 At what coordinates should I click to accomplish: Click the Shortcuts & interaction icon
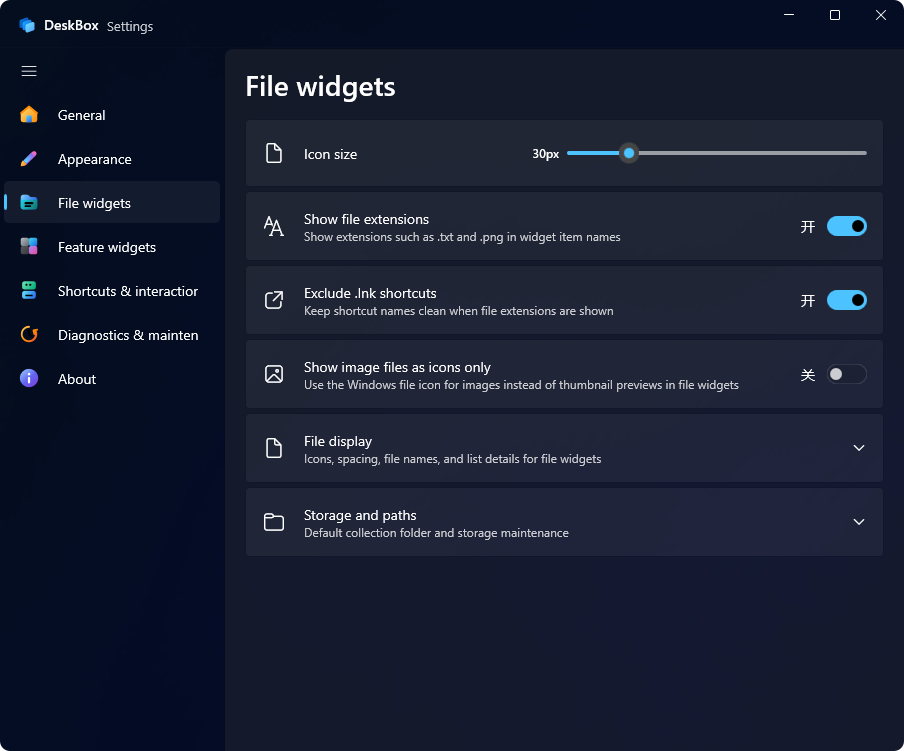click(29, 290)
